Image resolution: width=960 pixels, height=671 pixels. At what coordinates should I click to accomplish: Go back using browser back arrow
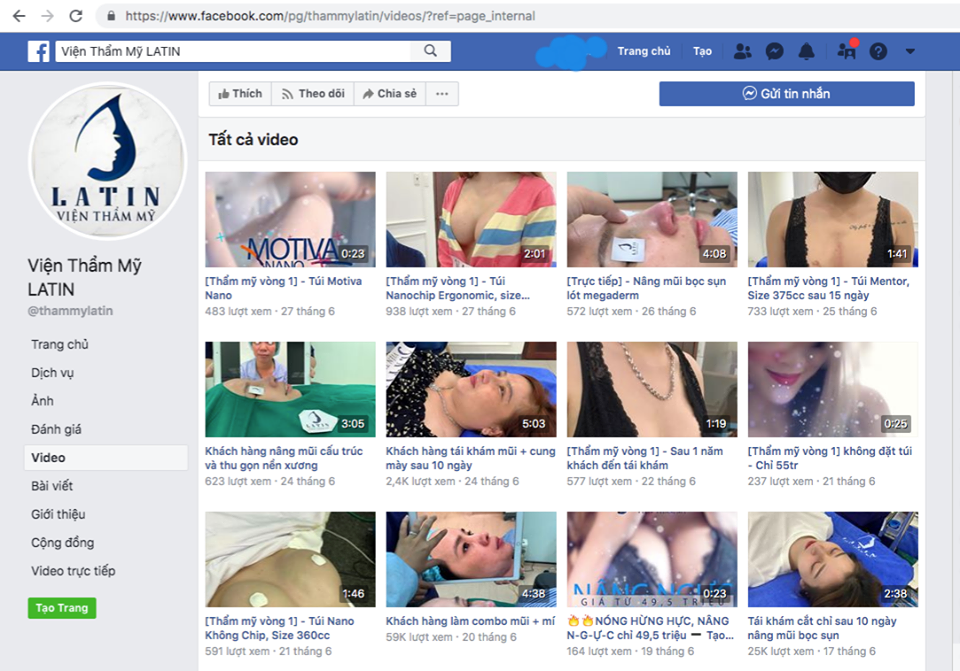pos(19,16)
